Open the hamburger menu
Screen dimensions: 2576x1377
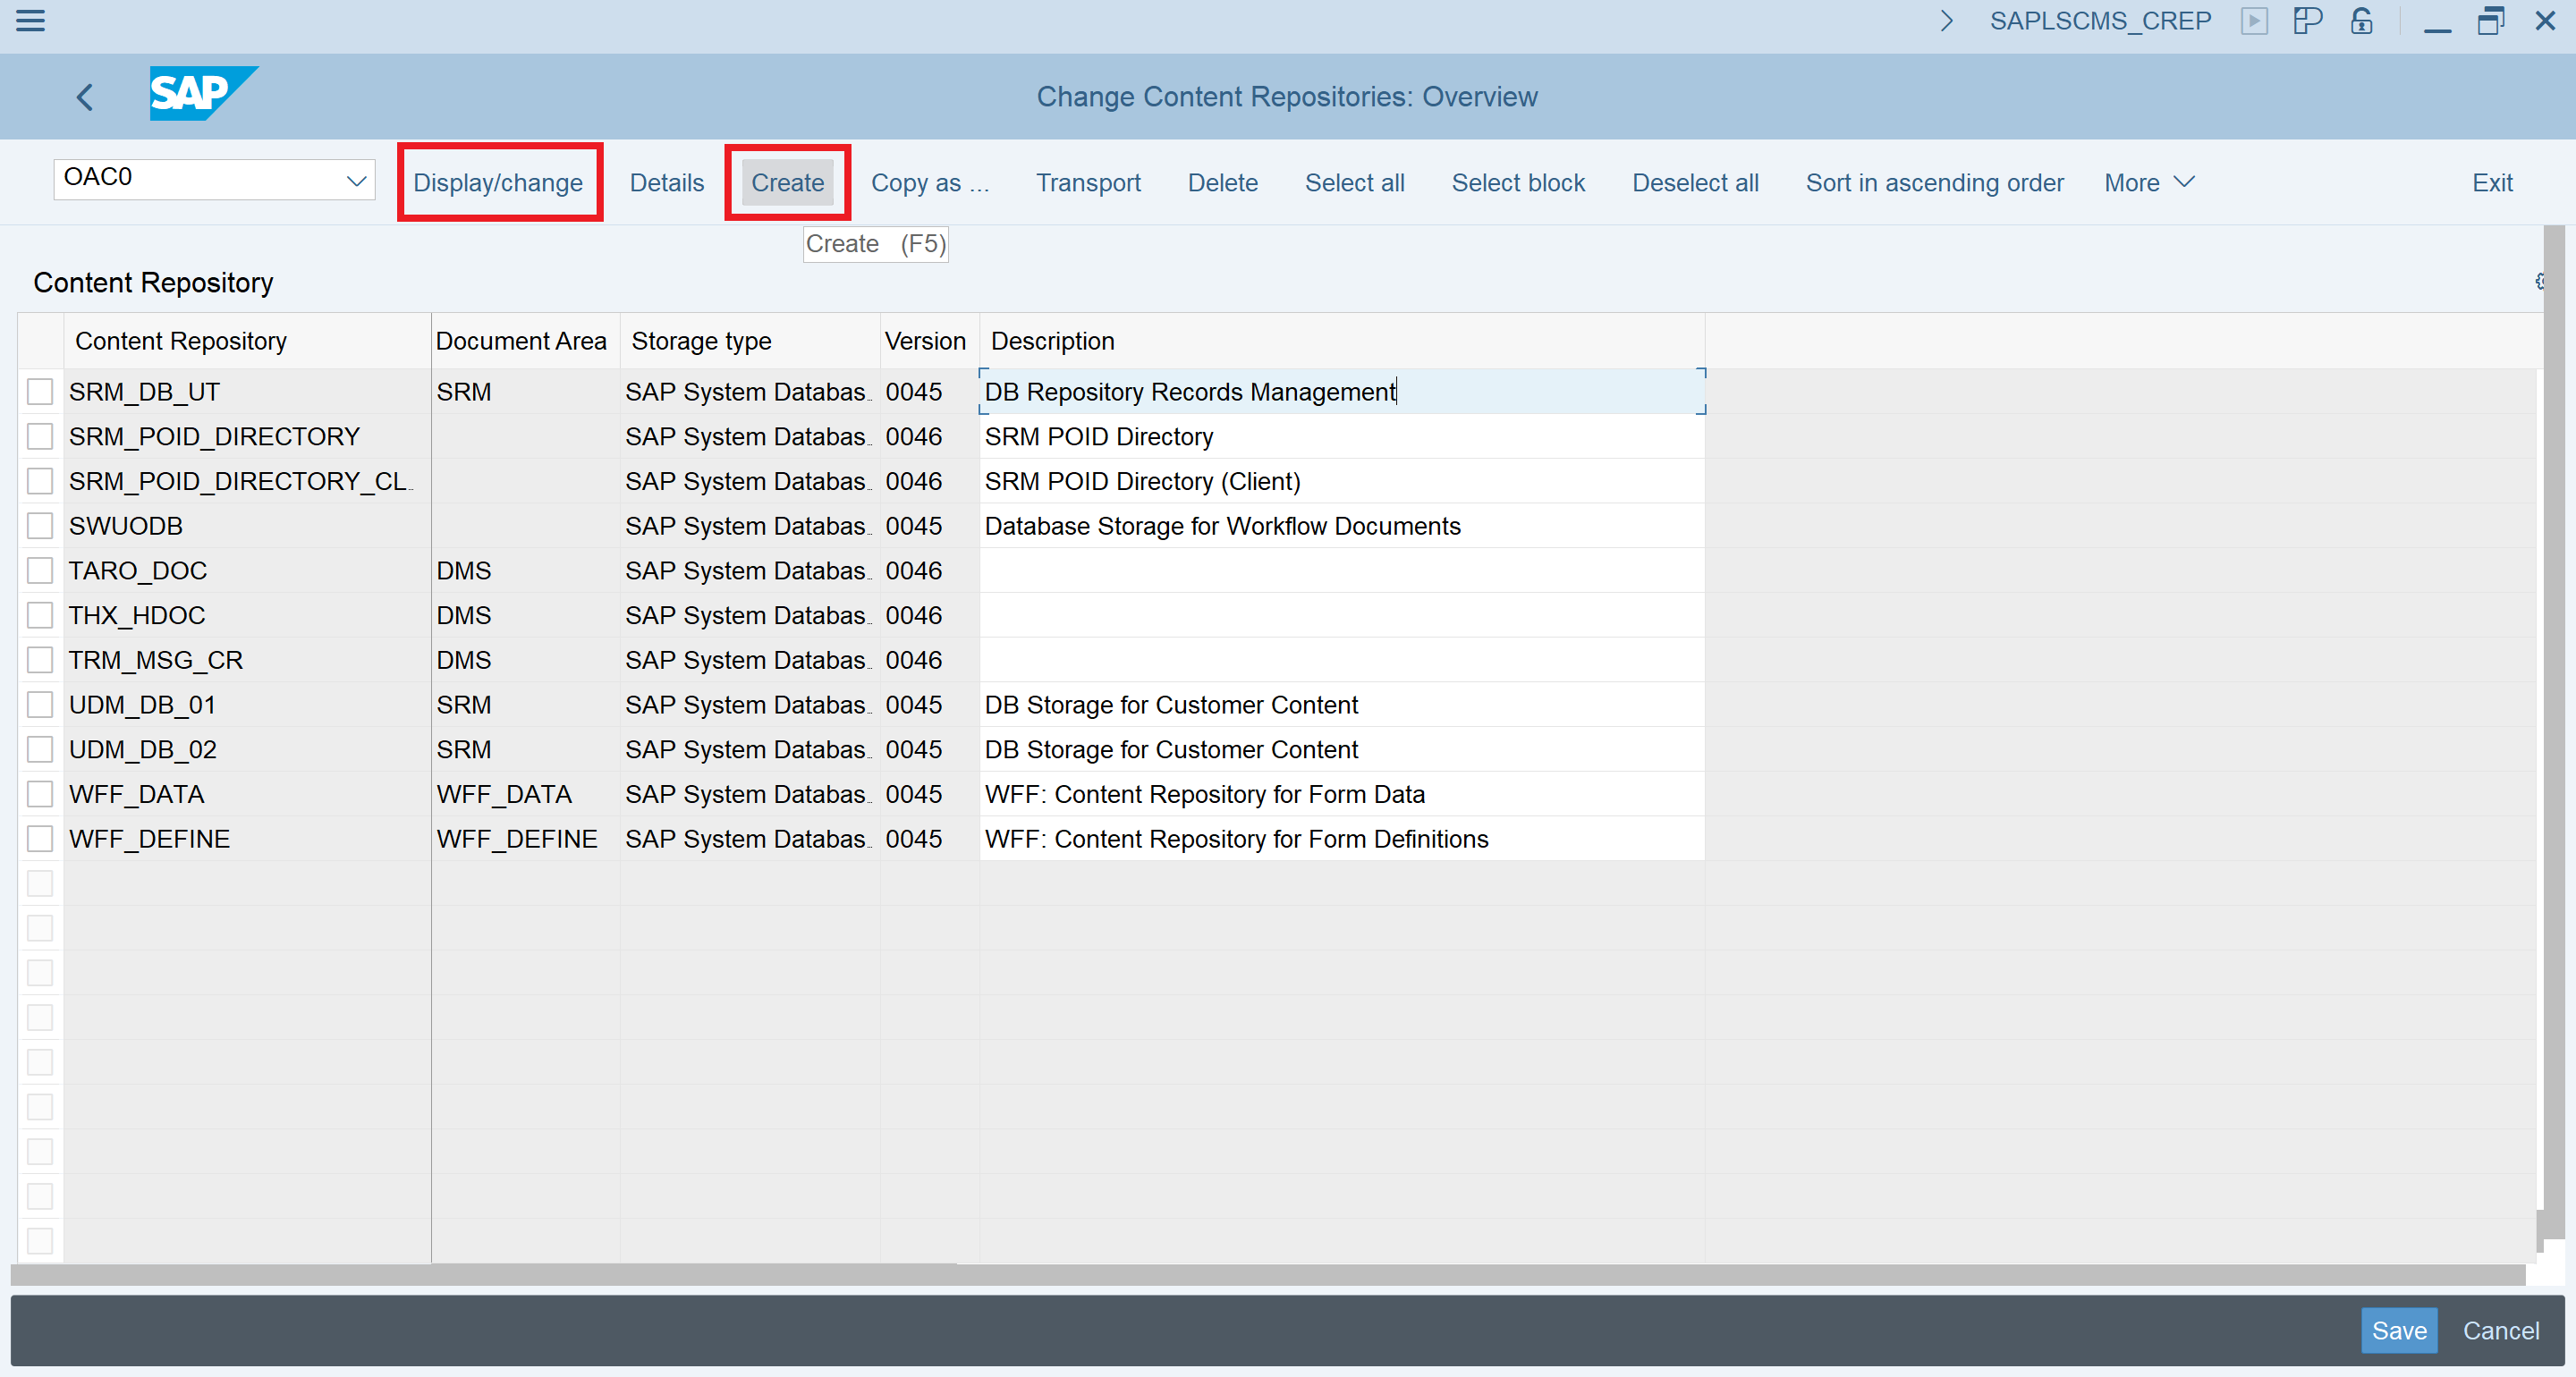[x=31, y=20]
